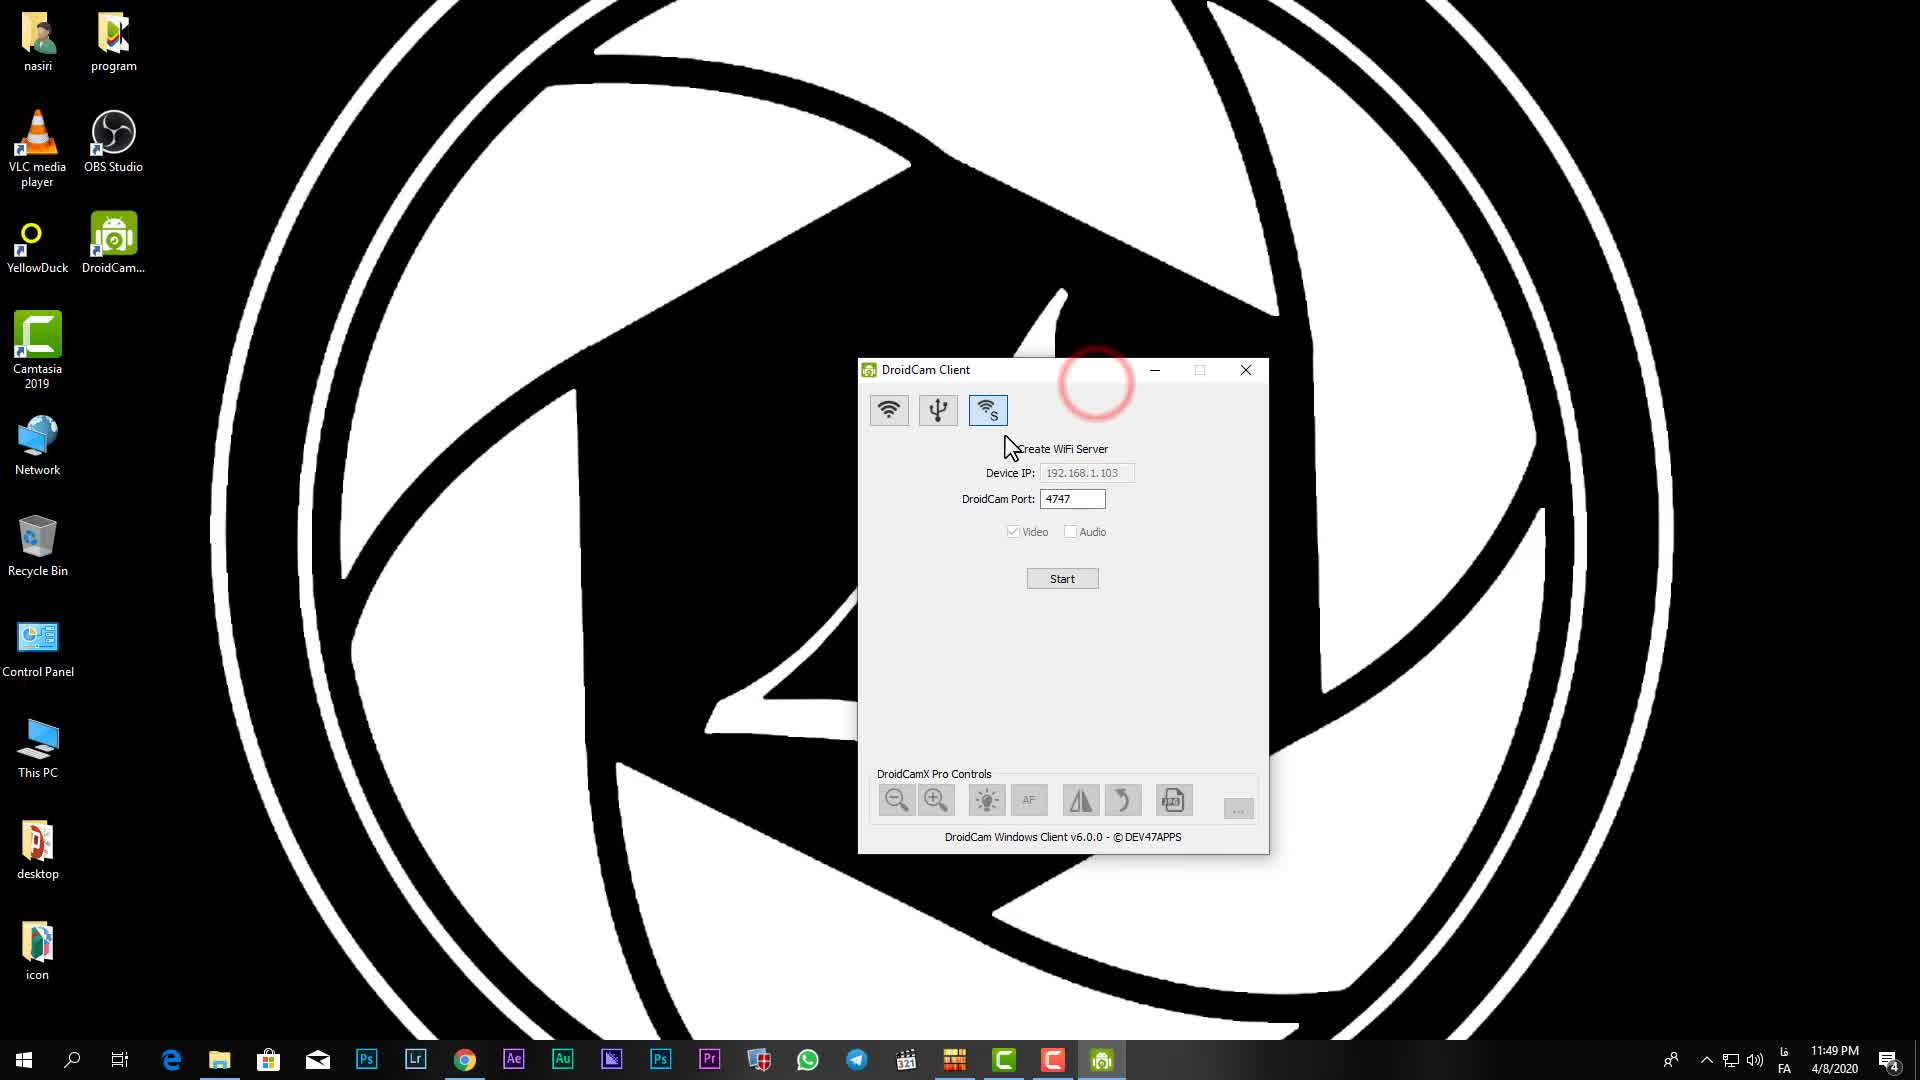Show hidden system tray icons chevron

(1707, 1060)
